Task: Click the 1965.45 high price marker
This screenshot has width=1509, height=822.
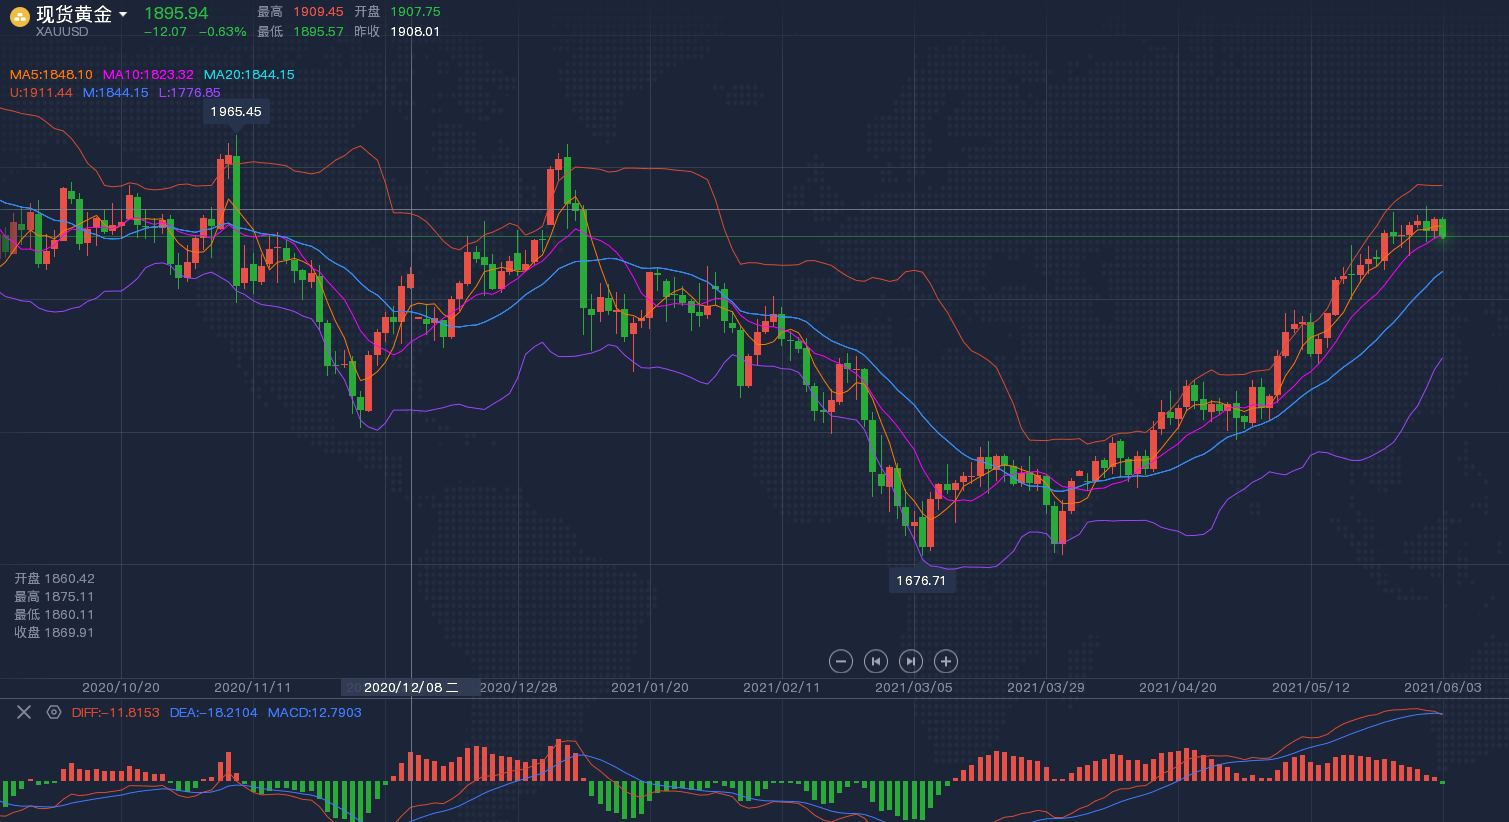Action: click(x=236, y=112)
